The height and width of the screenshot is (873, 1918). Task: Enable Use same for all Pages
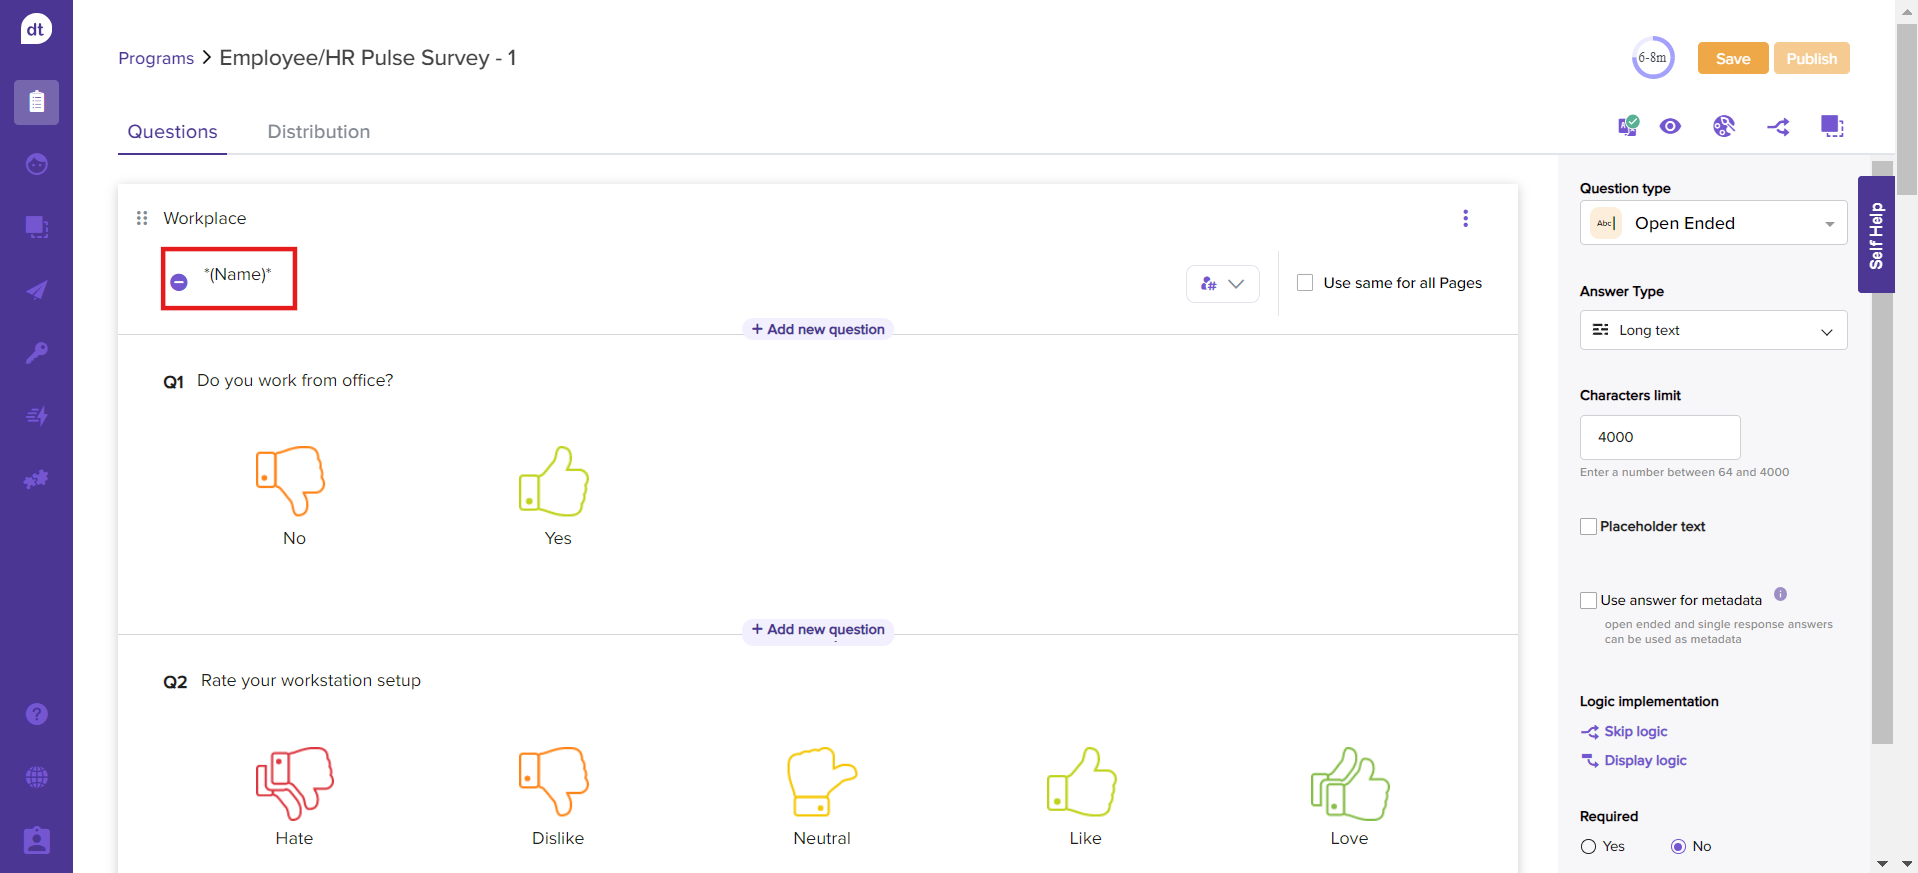click(1305, 283)
